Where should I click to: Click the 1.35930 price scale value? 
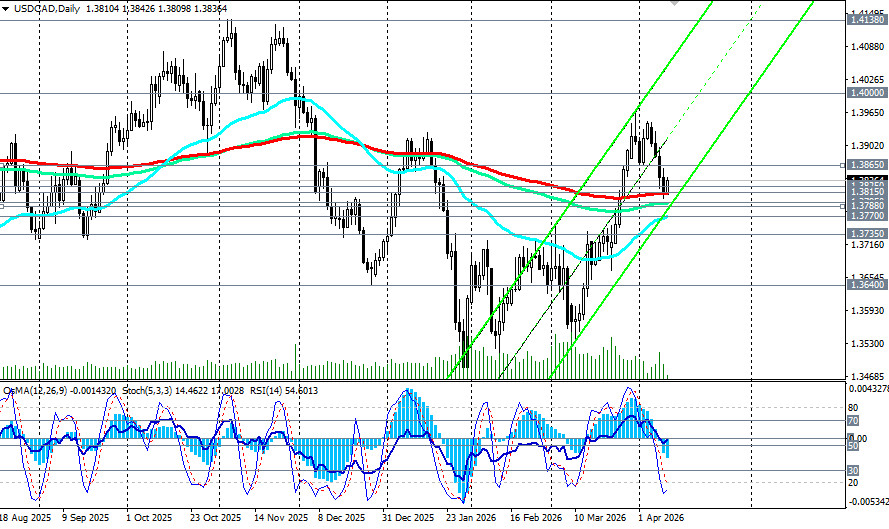click(x=867, y=311)
